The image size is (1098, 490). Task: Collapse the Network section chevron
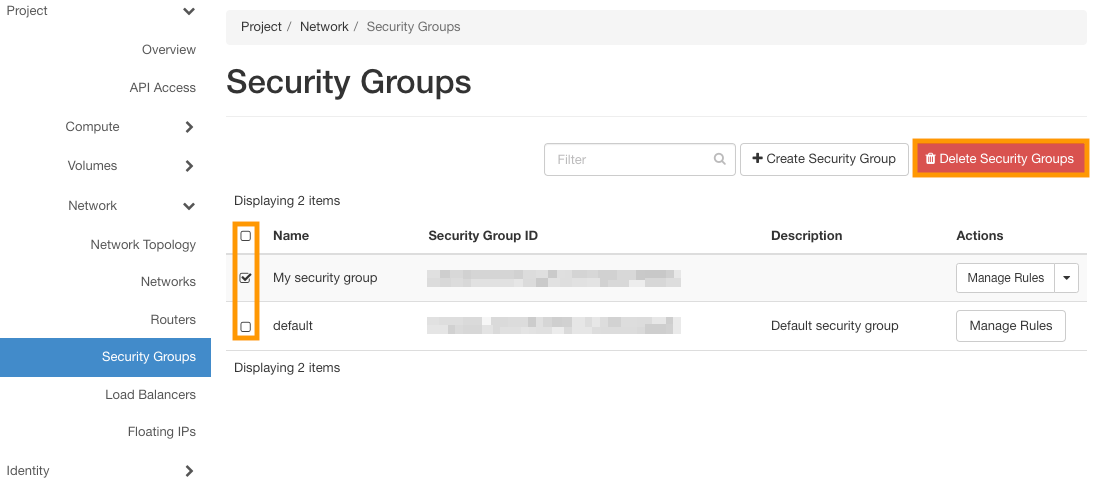[x=188, y=206]
